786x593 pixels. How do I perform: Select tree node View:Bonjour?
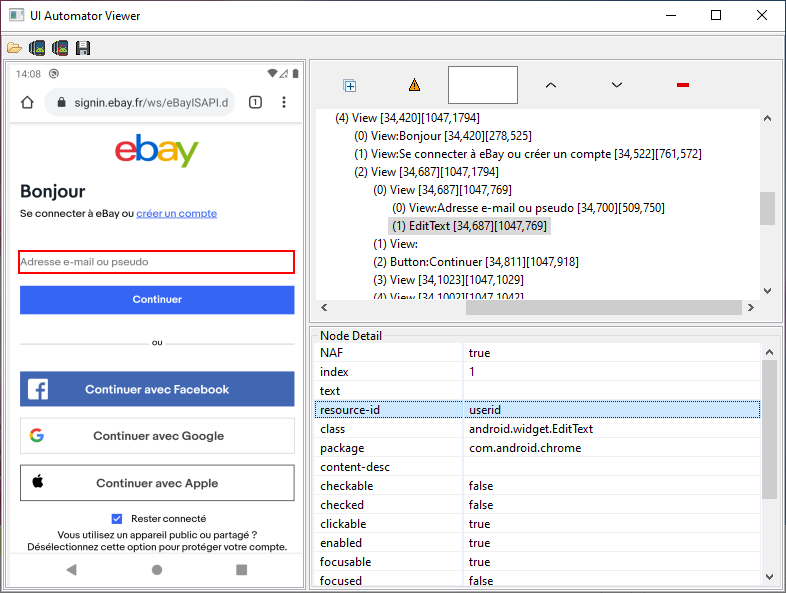pos(443,136)
